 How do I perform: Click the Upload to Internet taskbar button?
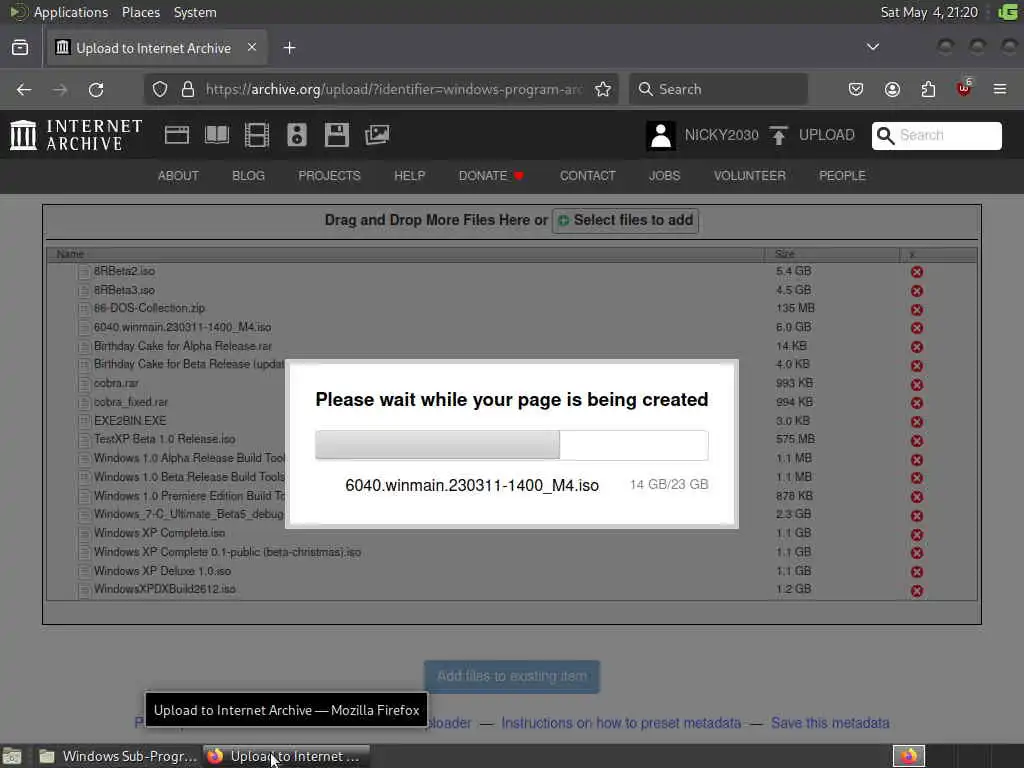pos(287,756)
